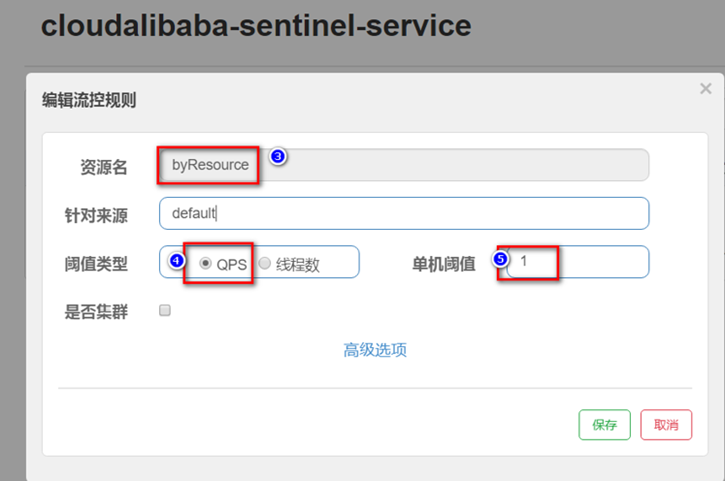This screenshot has height=481, width=725.
Task: Select the 线程数 radio button
Action: coord(264,263)
